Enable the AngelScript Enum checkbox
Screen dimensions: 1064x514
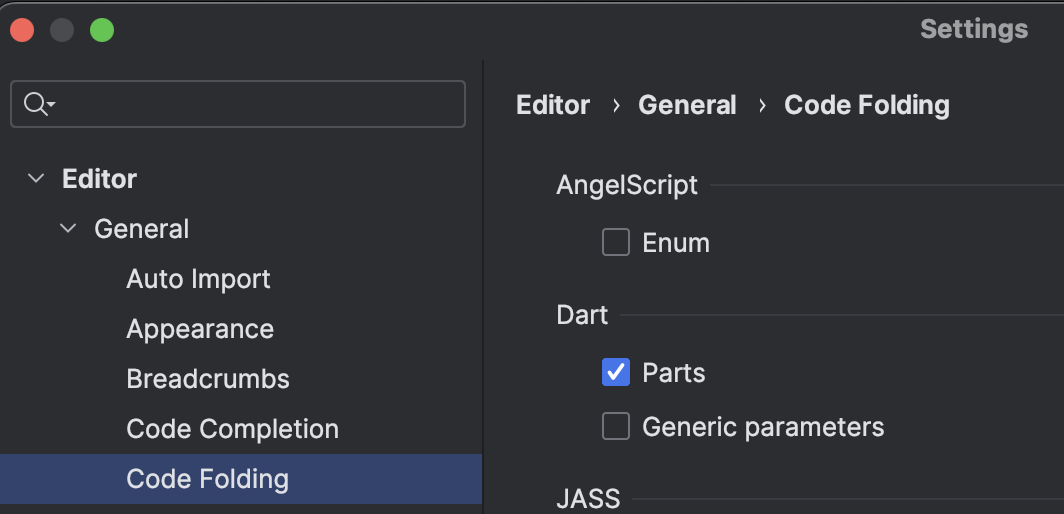click(x=616, y=243)
